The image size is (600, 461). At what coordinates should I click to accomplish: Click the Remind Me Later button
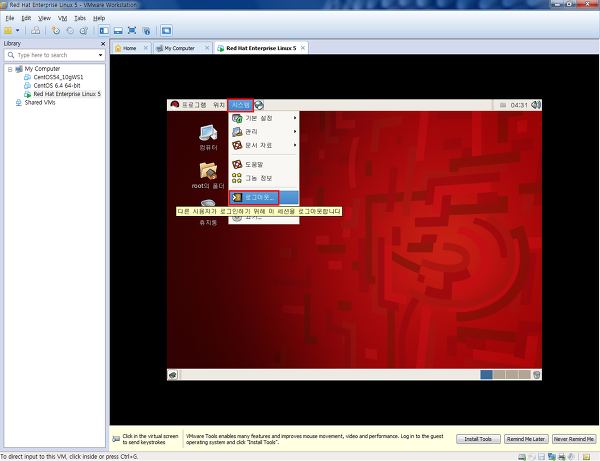pyautogui.click(x=526, y=439)
